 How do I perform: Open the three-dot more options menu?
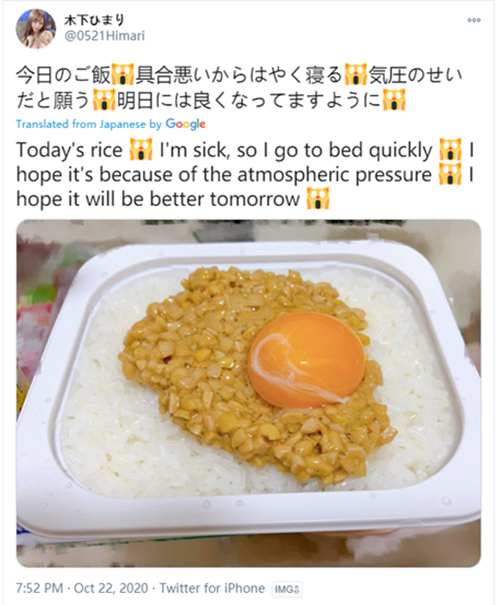click(x=473, y=20)
